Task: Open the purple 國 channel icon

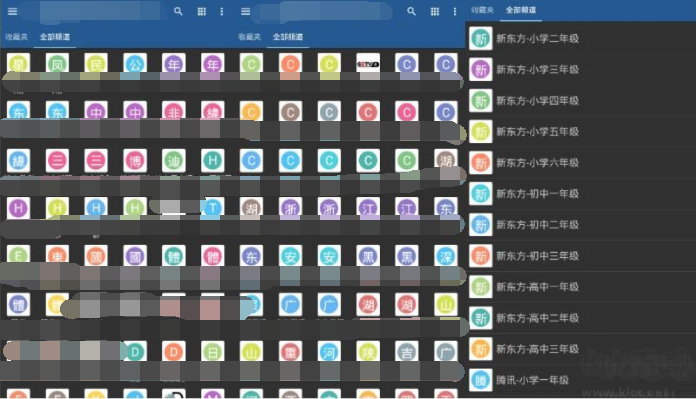Action: coord(135,256)
